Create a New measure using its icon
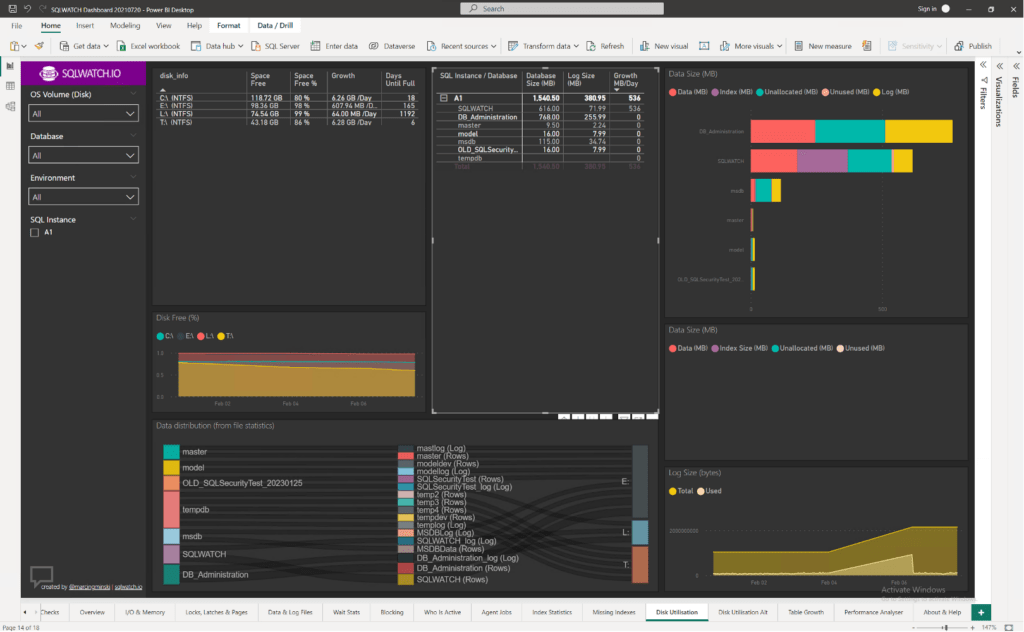The width and height of the screenshot is (1024, 632). pos(798,45)
